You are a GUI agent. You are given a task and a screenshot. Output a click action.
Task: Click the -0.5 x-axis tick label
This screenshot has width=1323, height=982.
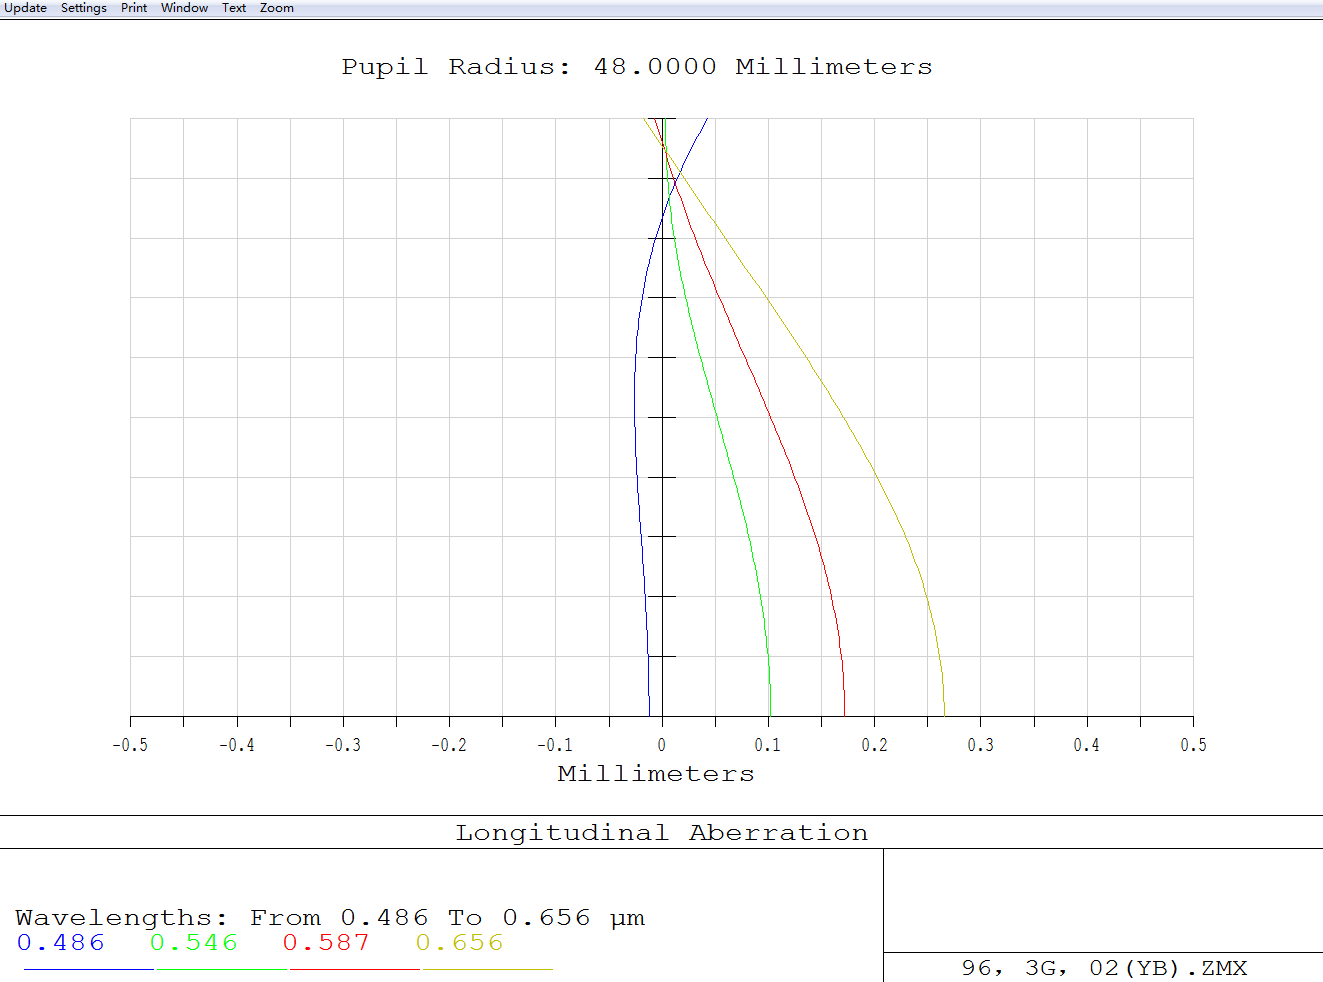(130, 745)
